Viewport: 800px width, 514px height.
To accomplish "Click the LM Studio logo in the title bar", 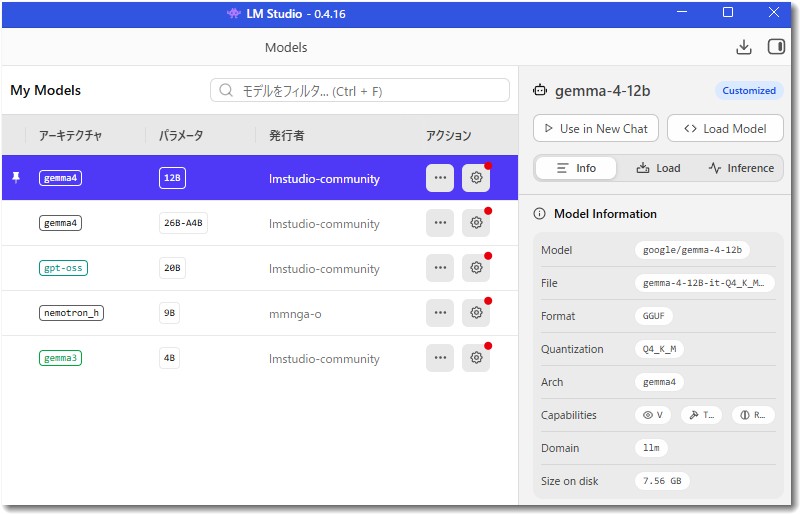I will coord(234,14).
